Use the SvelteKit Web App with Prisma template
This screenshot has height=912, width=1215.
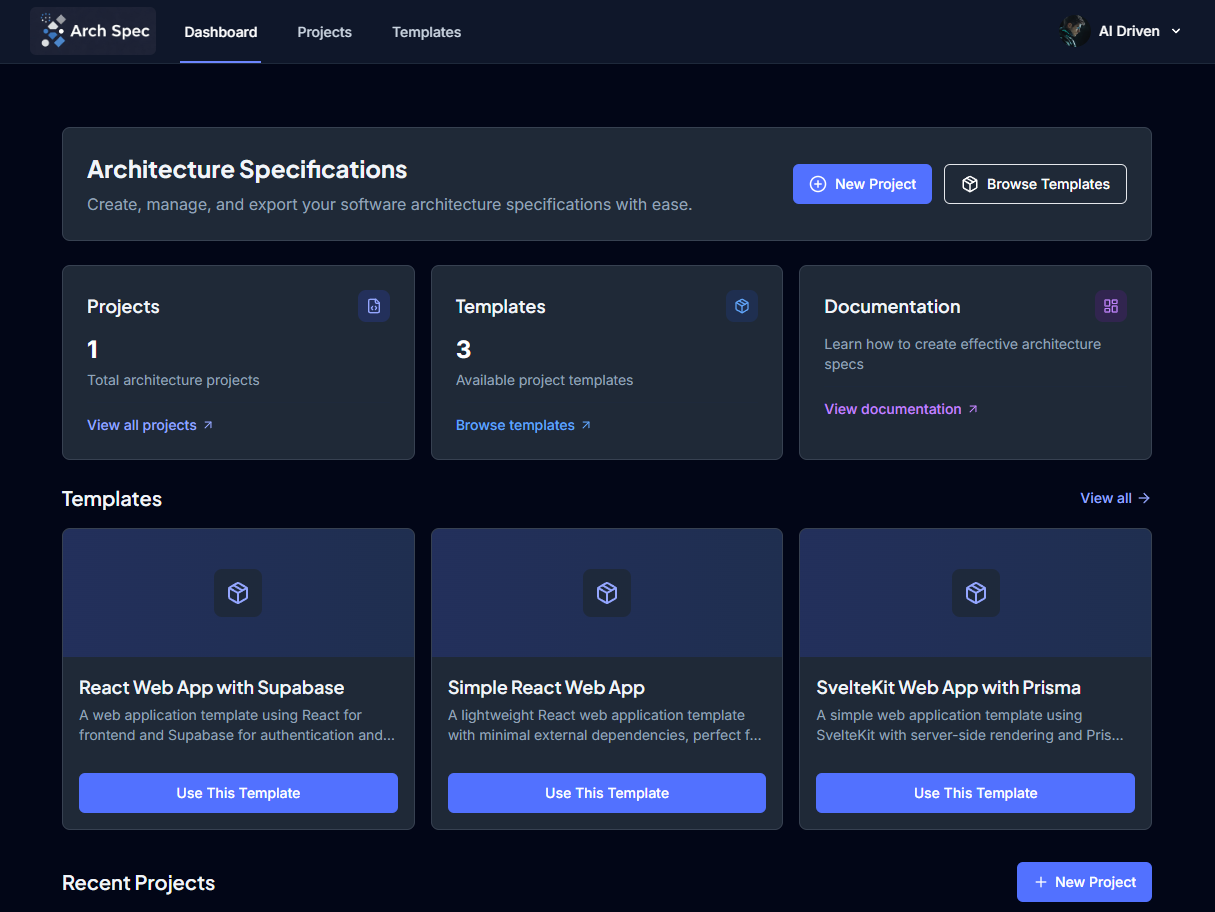(975, 793)
